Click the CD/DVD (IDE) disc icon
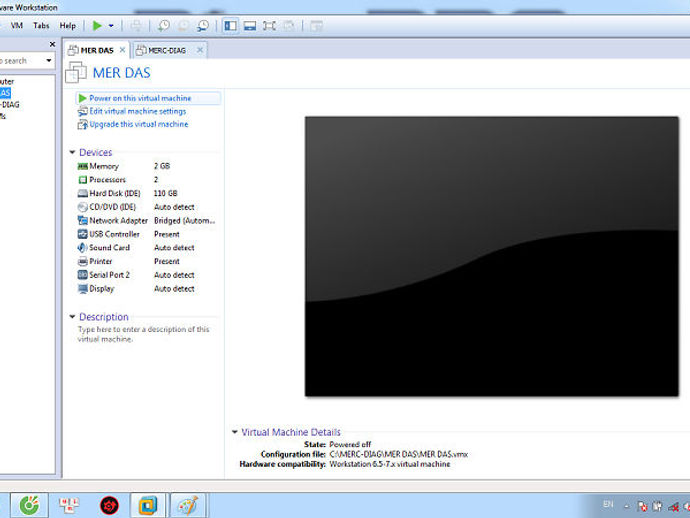The image size is (690, 518). (x=82, y=207)
